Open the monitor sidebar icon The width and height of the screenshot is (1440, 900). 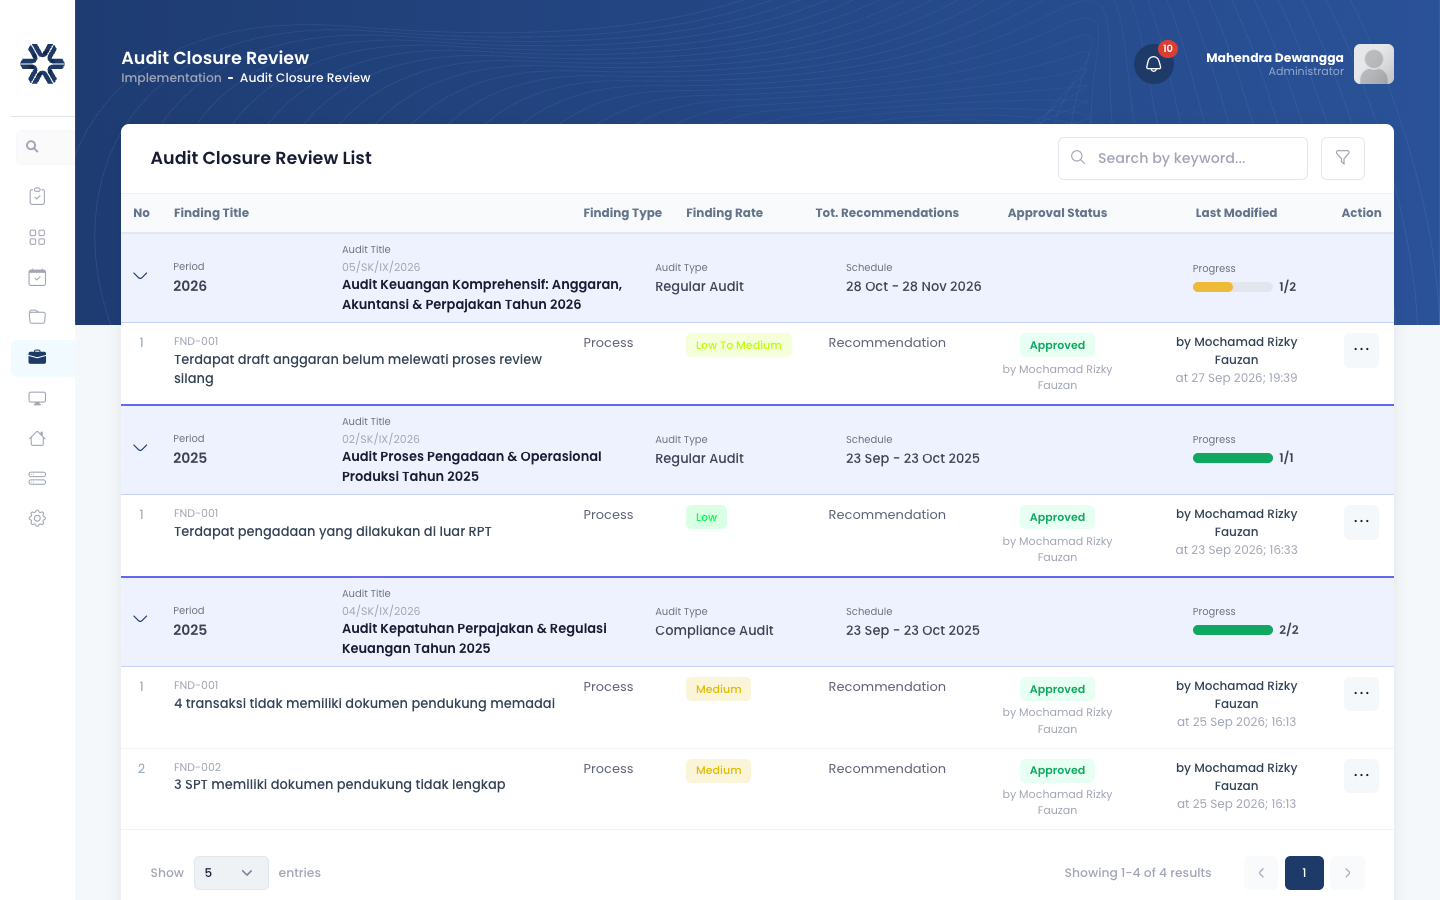point(37,398)
